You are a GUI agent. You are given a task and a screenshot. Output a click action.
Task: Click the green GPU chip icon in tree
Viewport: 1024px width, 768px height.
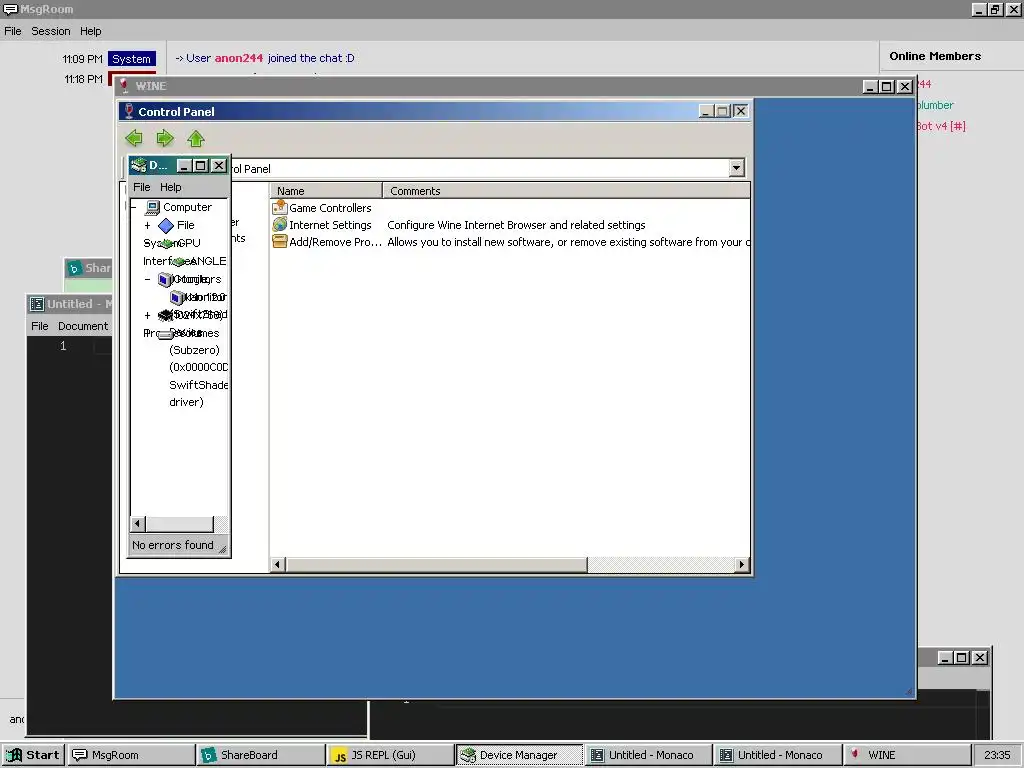(167, 243)
